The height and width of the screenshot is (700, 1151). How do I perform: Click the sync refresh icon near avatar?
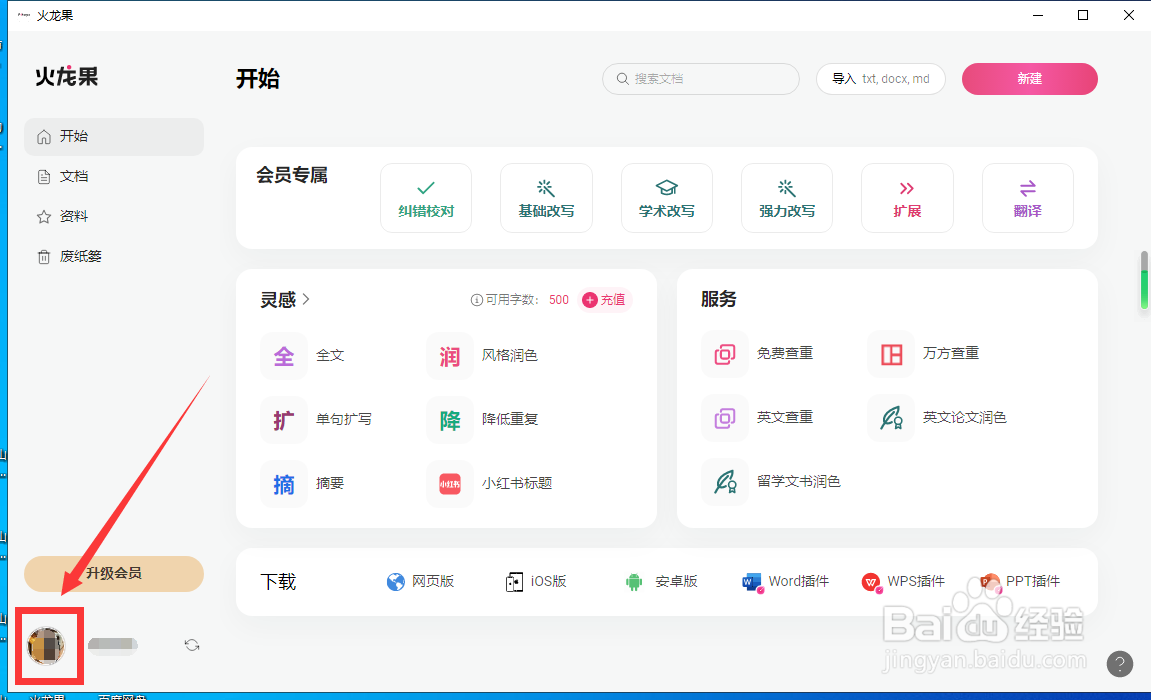[x=191, y=645]
